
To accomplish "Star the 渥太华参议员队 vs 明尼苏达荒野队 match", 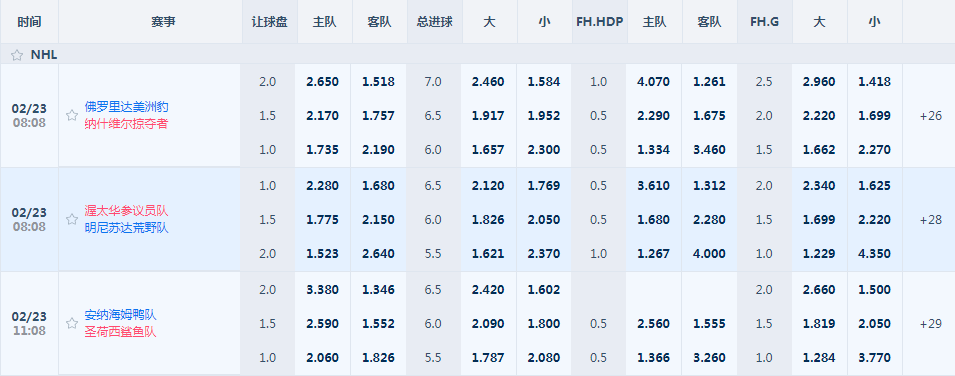I will coord(72,219).
